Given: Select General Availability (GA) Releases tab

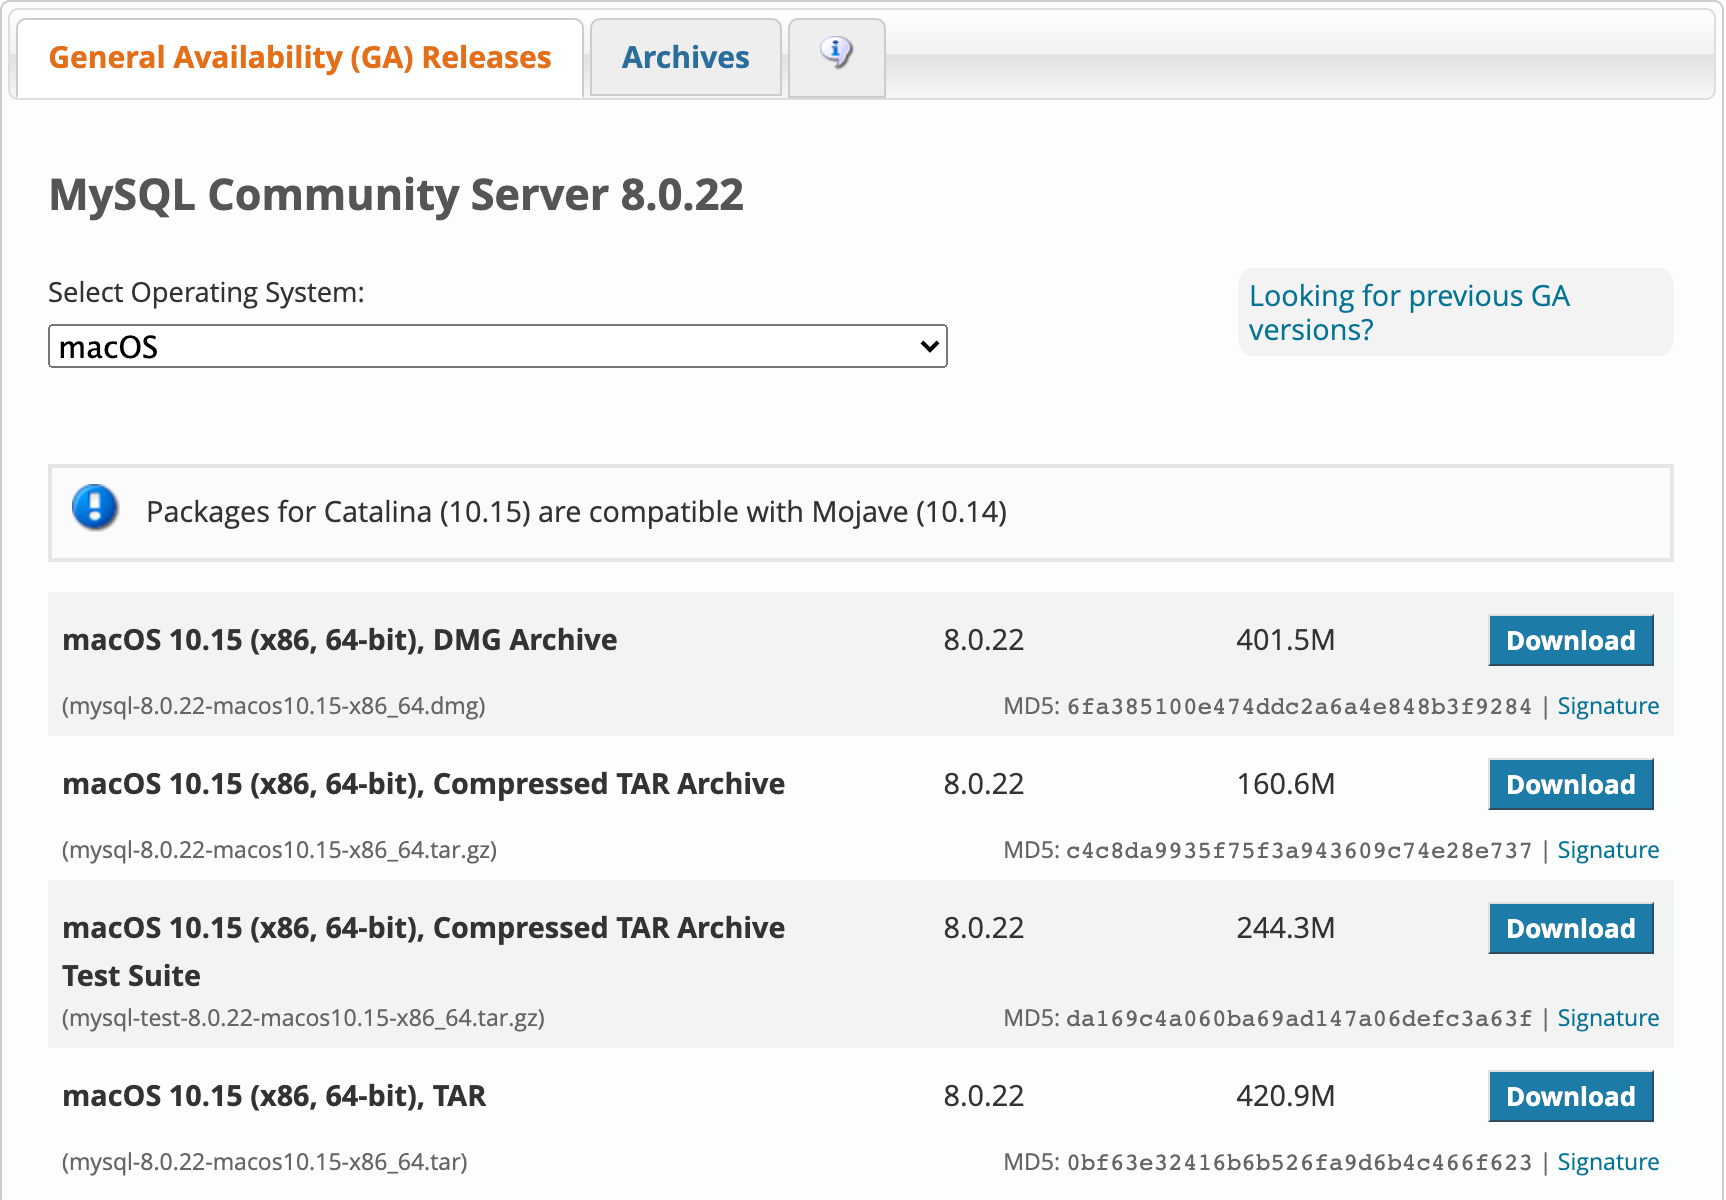Looking at the screenshot, I should (299, 58).
